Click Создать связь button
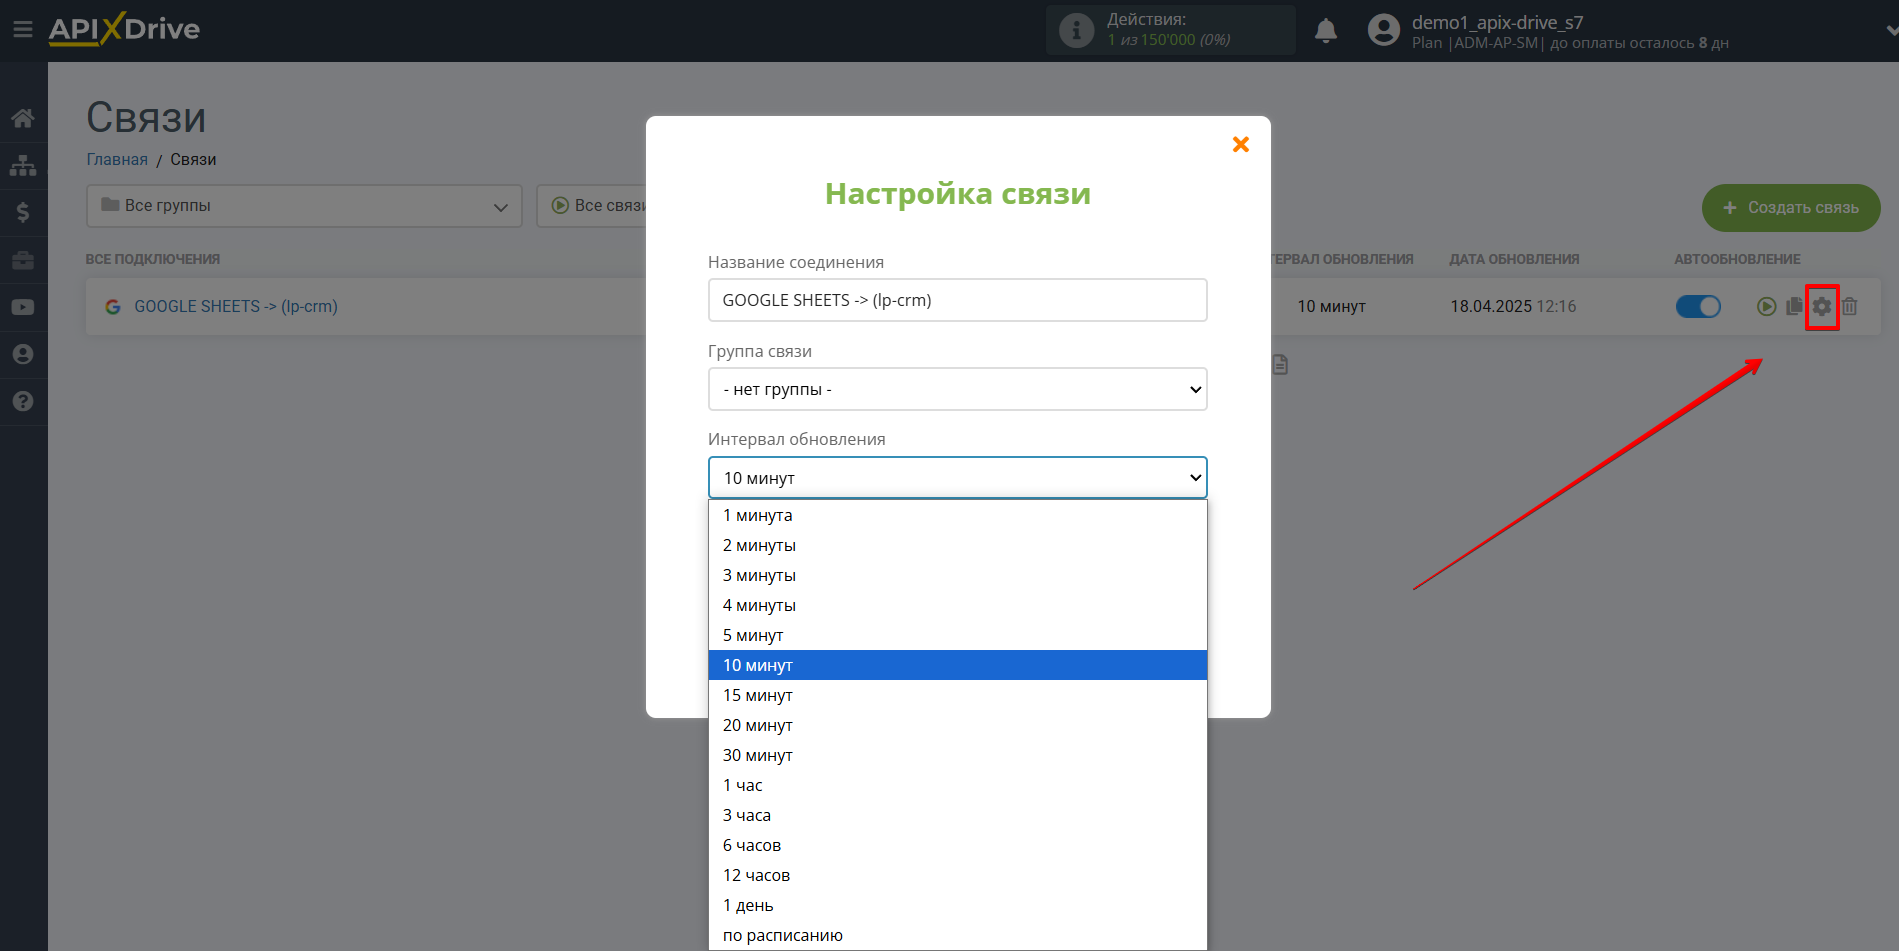Image resolution: width=1899 pixels, height=951 pixels. (1791, 208)
